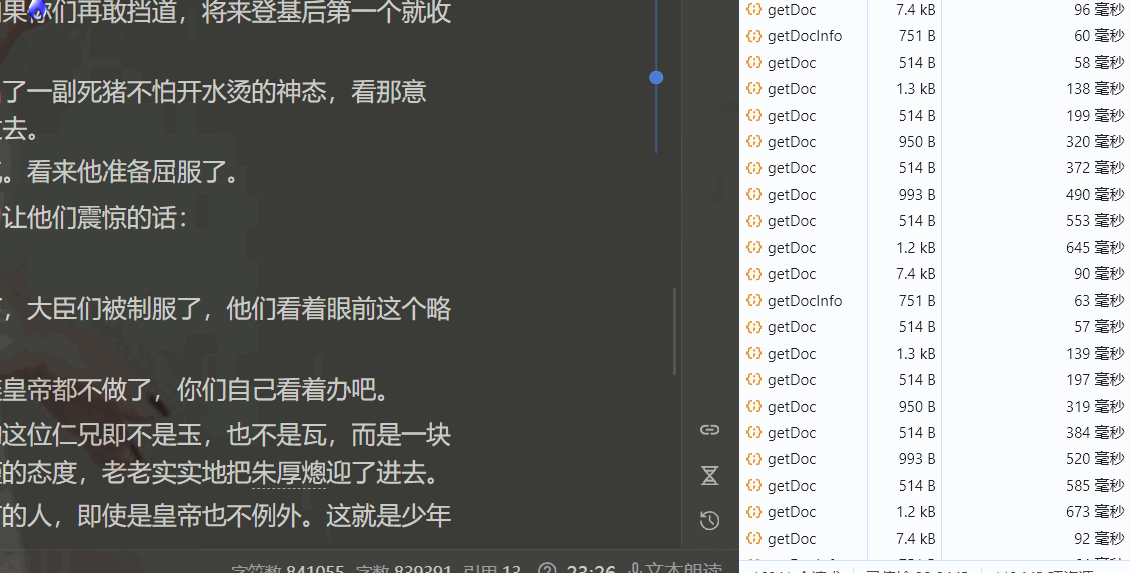Click the icon of getDoc 58 毫秒 row
Screen dimensions: 1130x573
point(754,62)
